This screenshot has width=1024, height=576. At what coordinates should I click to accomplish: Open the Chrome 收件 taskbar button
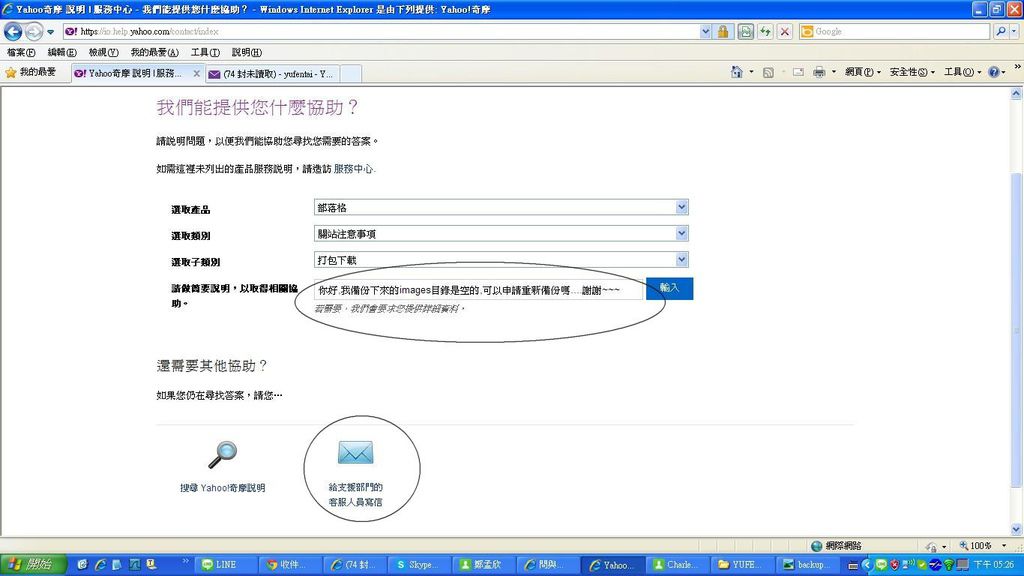289,565
